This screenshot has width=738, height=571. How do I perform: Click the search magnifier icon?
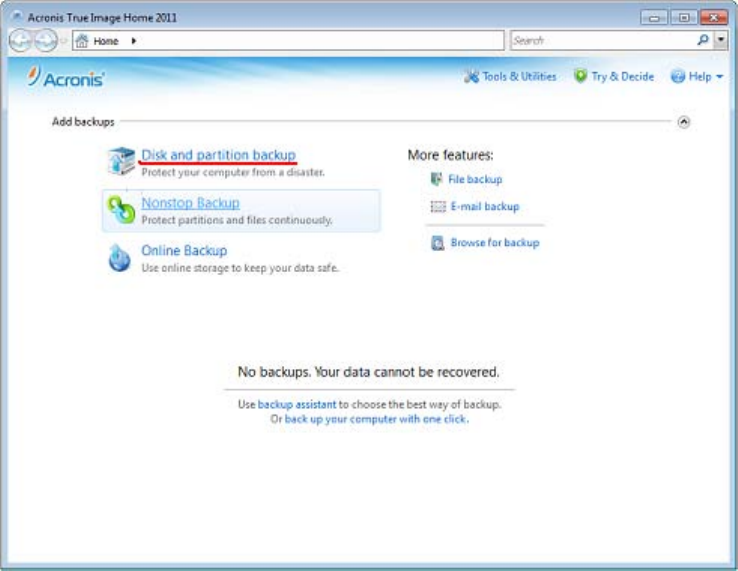[703, 40]
